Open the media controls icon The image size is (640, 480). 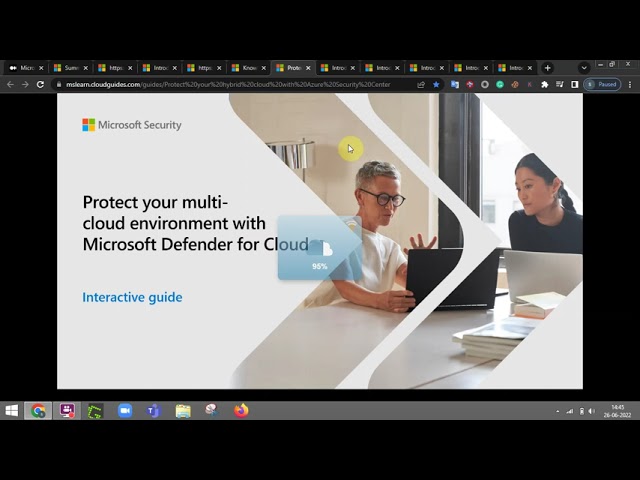(560, 84)
